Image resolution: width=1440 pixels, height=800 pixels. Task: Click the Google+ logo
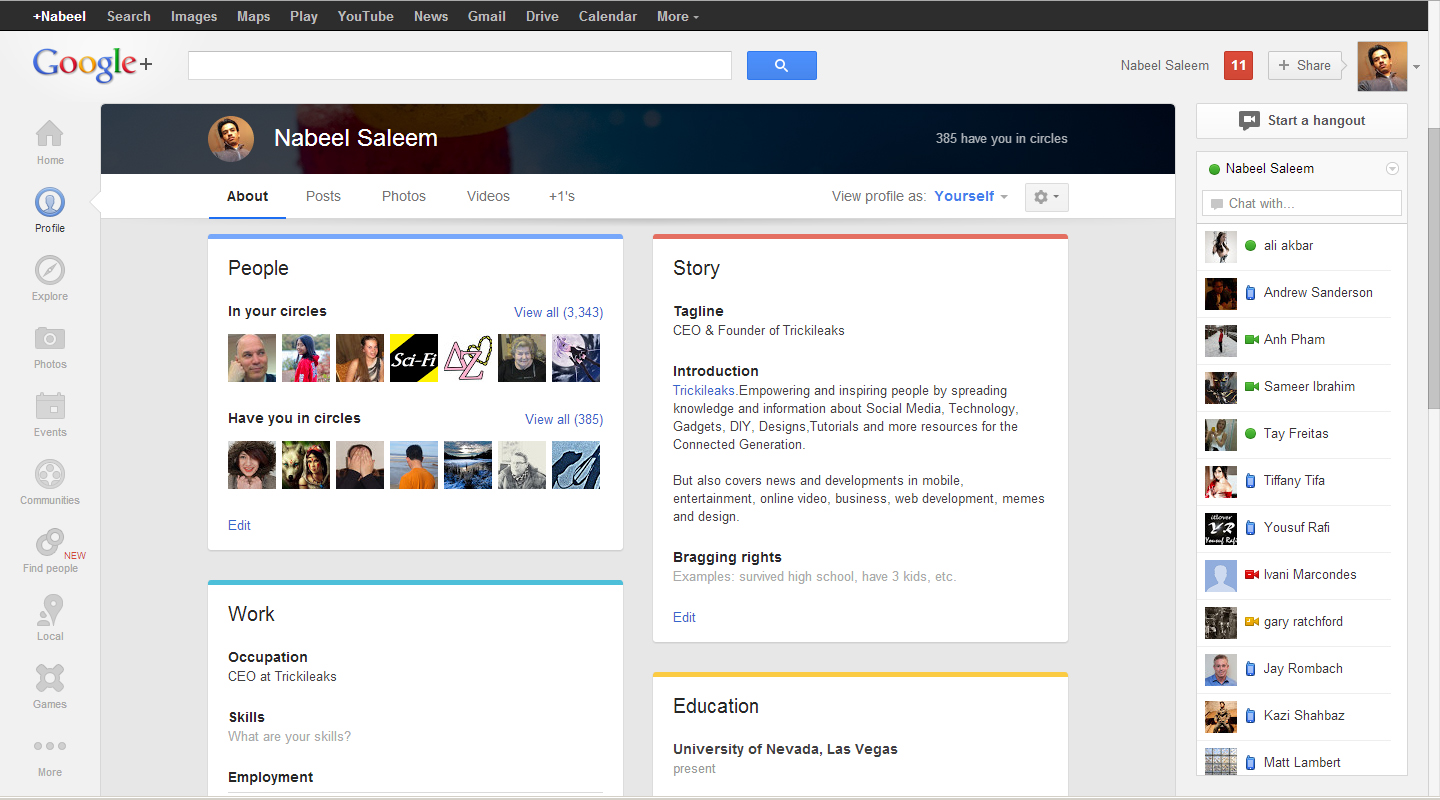[x=92, y=65]
